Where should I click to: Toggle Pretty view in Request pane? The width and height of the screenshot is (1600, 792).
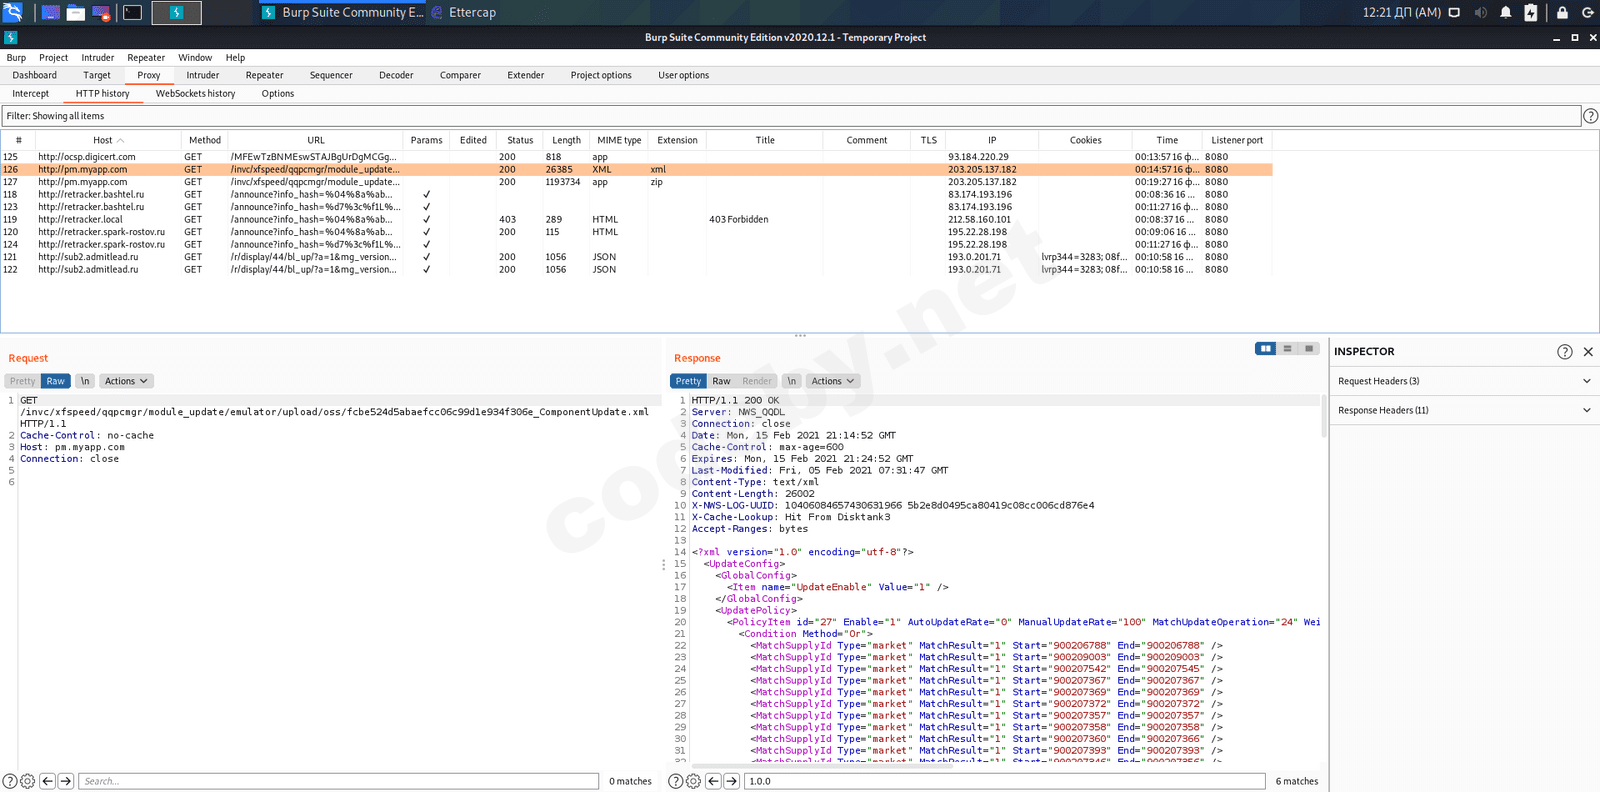click(22, 381)
